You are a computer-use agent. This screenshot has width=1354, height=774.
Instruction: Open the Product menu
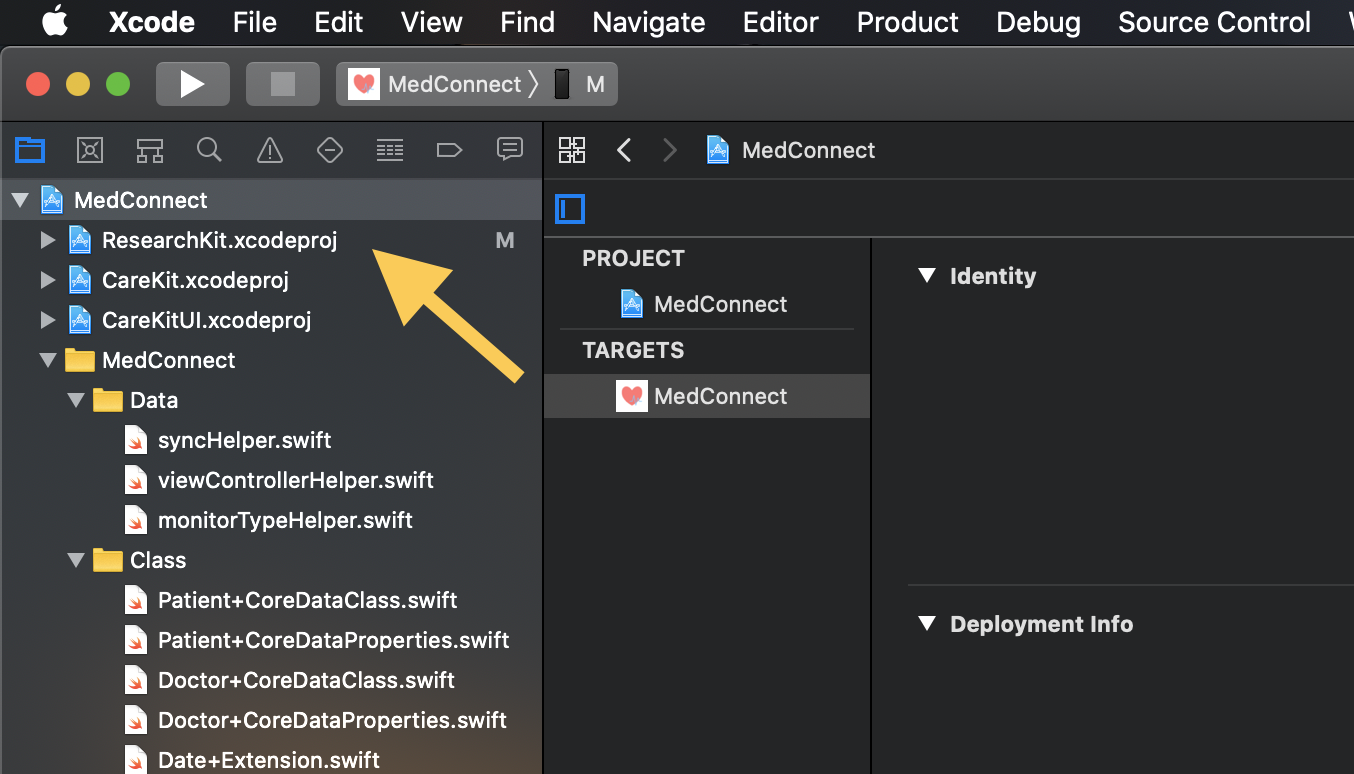[908, 22]
